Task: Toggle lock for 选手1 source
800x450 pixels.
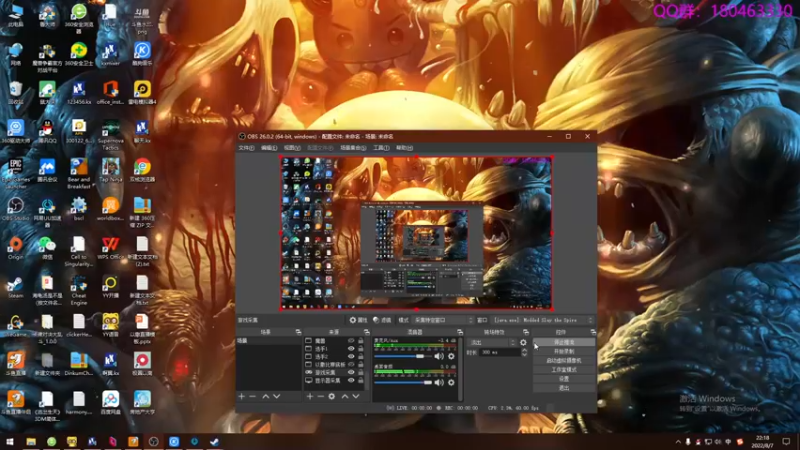Action: 361,348
